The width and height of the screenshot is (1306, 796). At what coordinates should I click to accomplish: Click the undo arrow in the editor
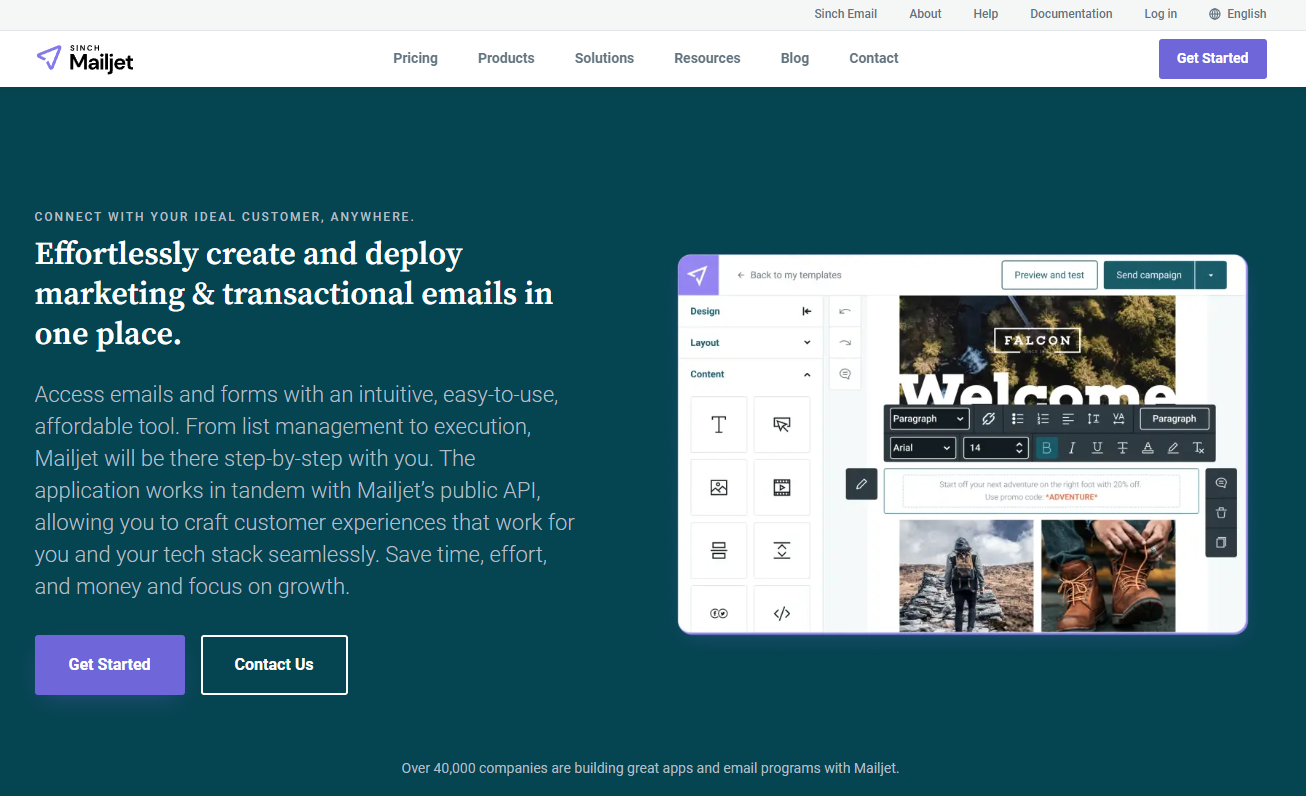(845, 311)
